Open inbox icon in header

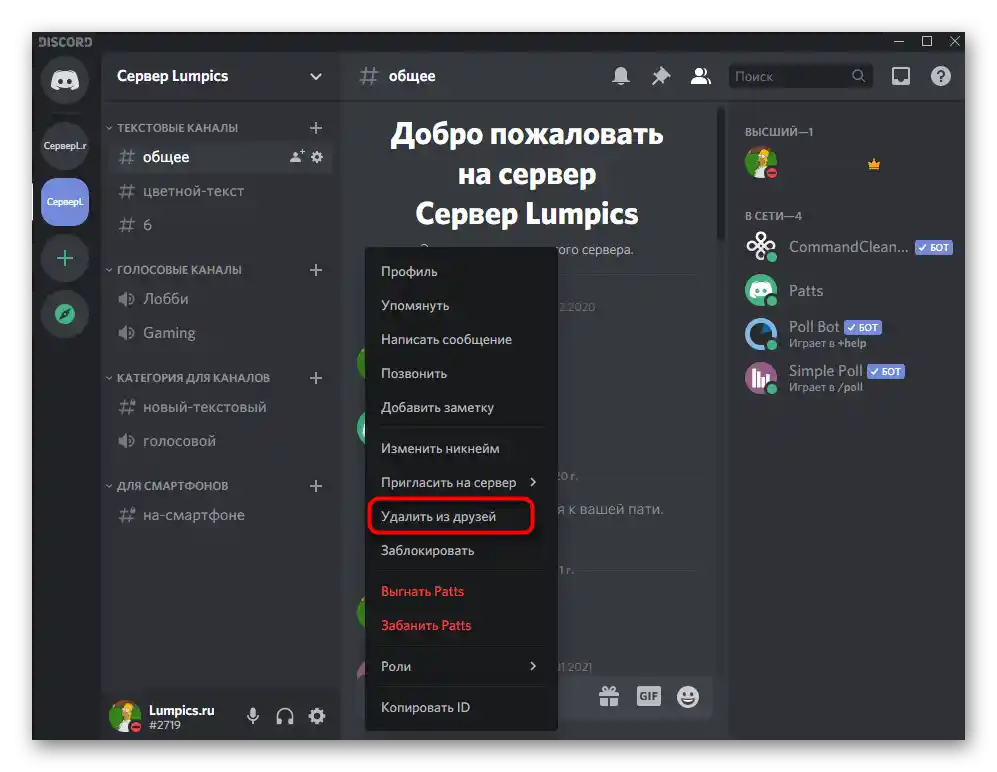pyautogui.click(x=900, y=76)
